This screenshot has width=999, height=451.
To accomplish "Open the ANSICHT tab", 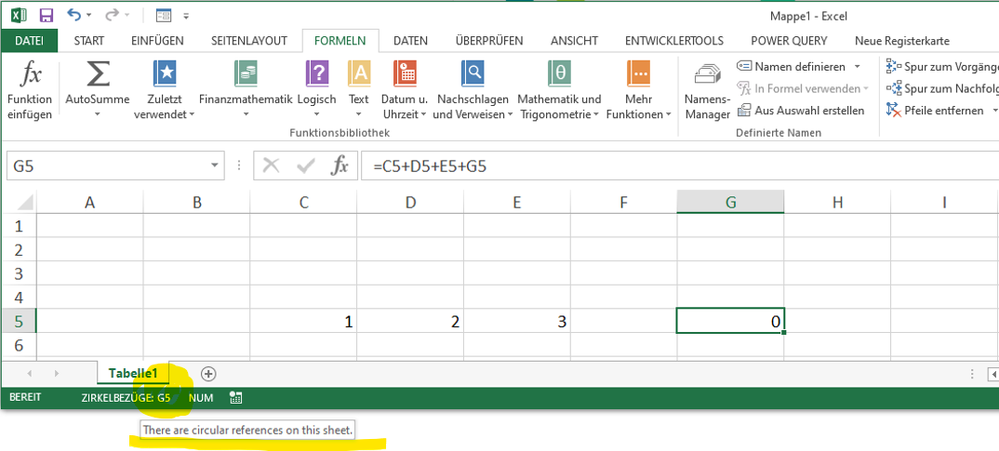I will coord(574,41).
